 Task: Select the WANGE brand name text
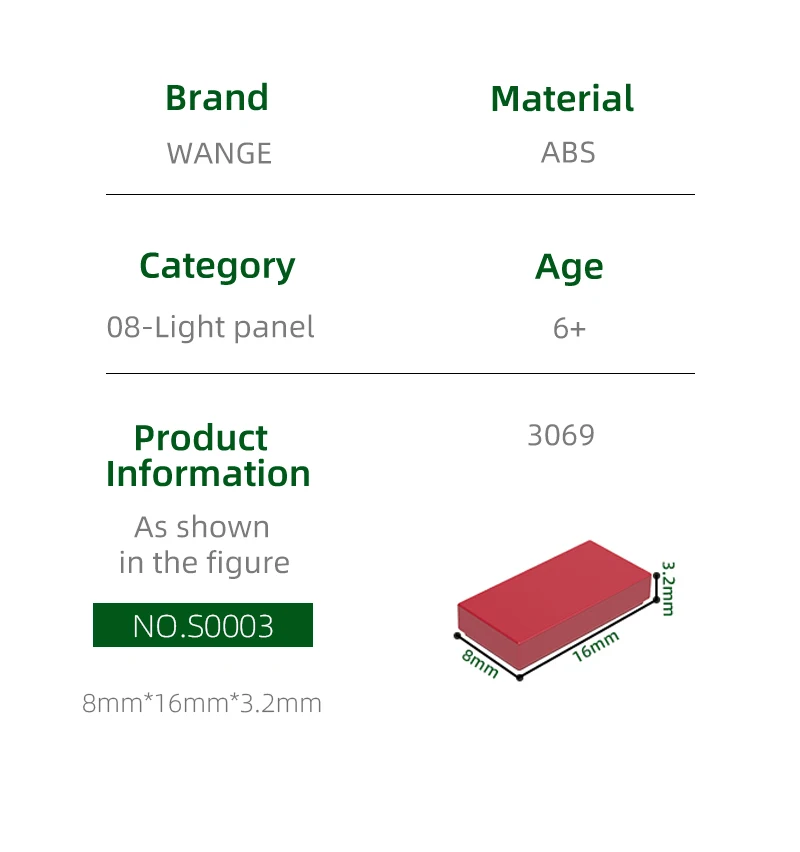219,153
